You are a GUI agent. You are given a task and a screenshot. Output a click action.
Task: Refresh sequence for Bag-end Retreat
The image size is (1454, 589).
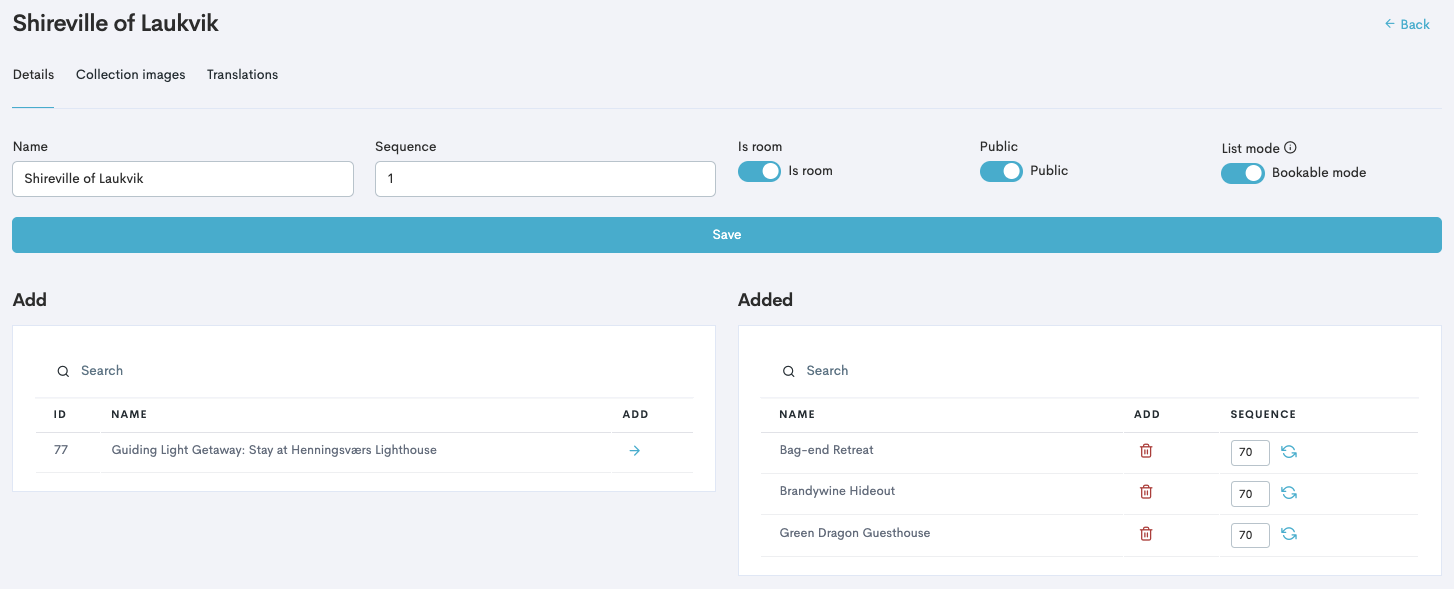click(x=1289, y=452)
